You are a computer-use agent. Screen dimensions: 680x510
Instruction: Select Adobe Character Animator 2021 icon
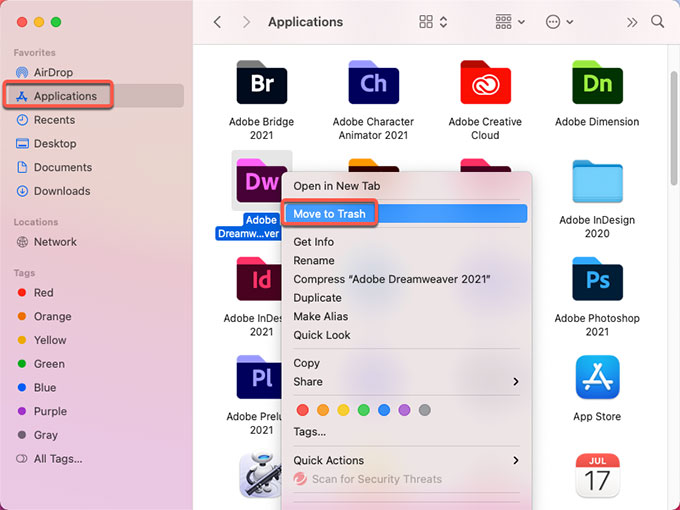pyautogui.click(x=373, y=82)
